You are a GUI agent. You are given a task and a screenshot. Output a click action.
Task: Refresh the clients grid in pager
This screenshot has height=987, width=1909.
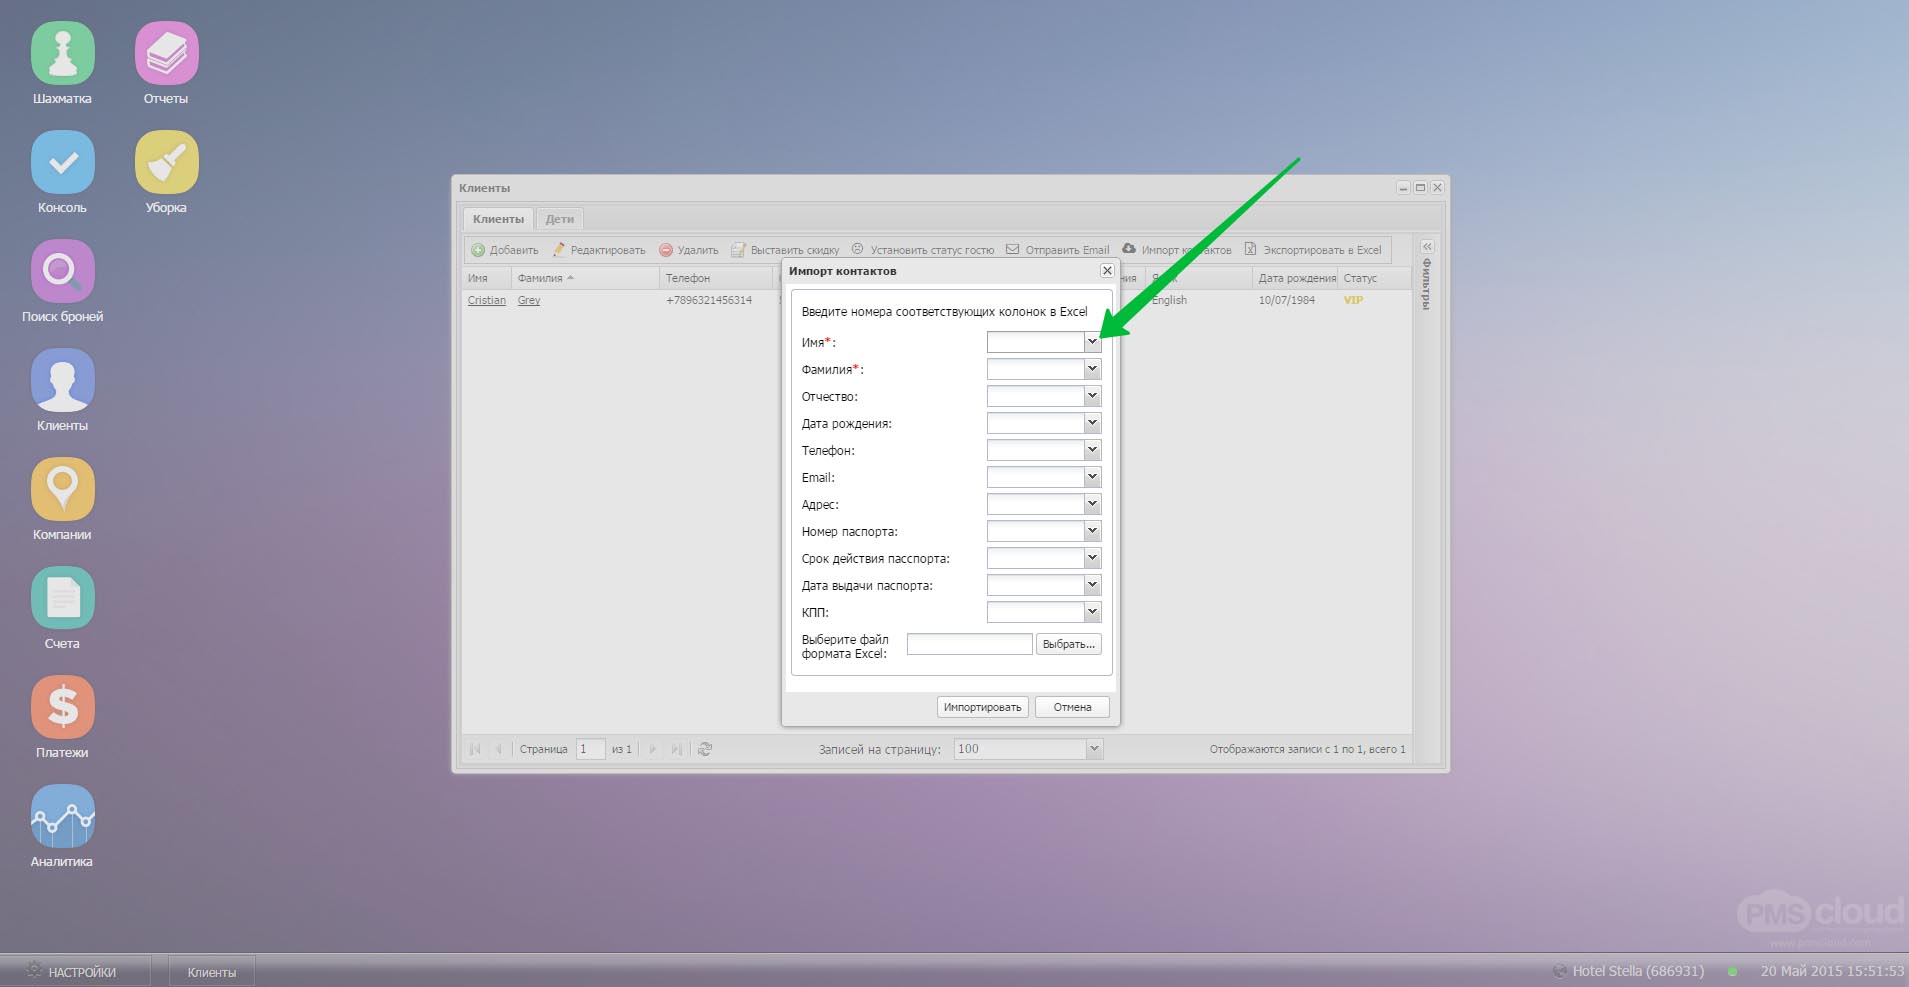click(705, 749)
